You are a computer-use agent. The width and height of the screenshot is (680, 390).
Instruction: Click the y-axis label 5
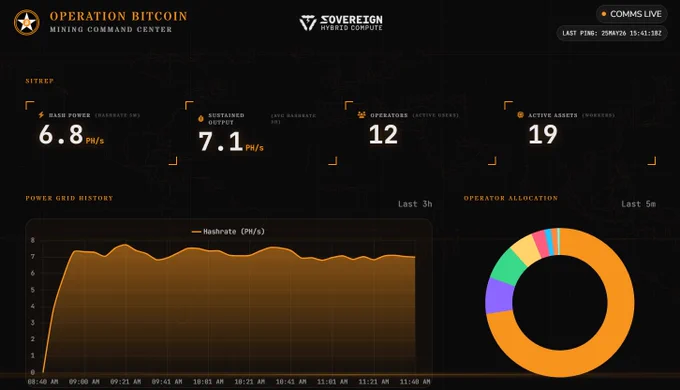[33, 290]
